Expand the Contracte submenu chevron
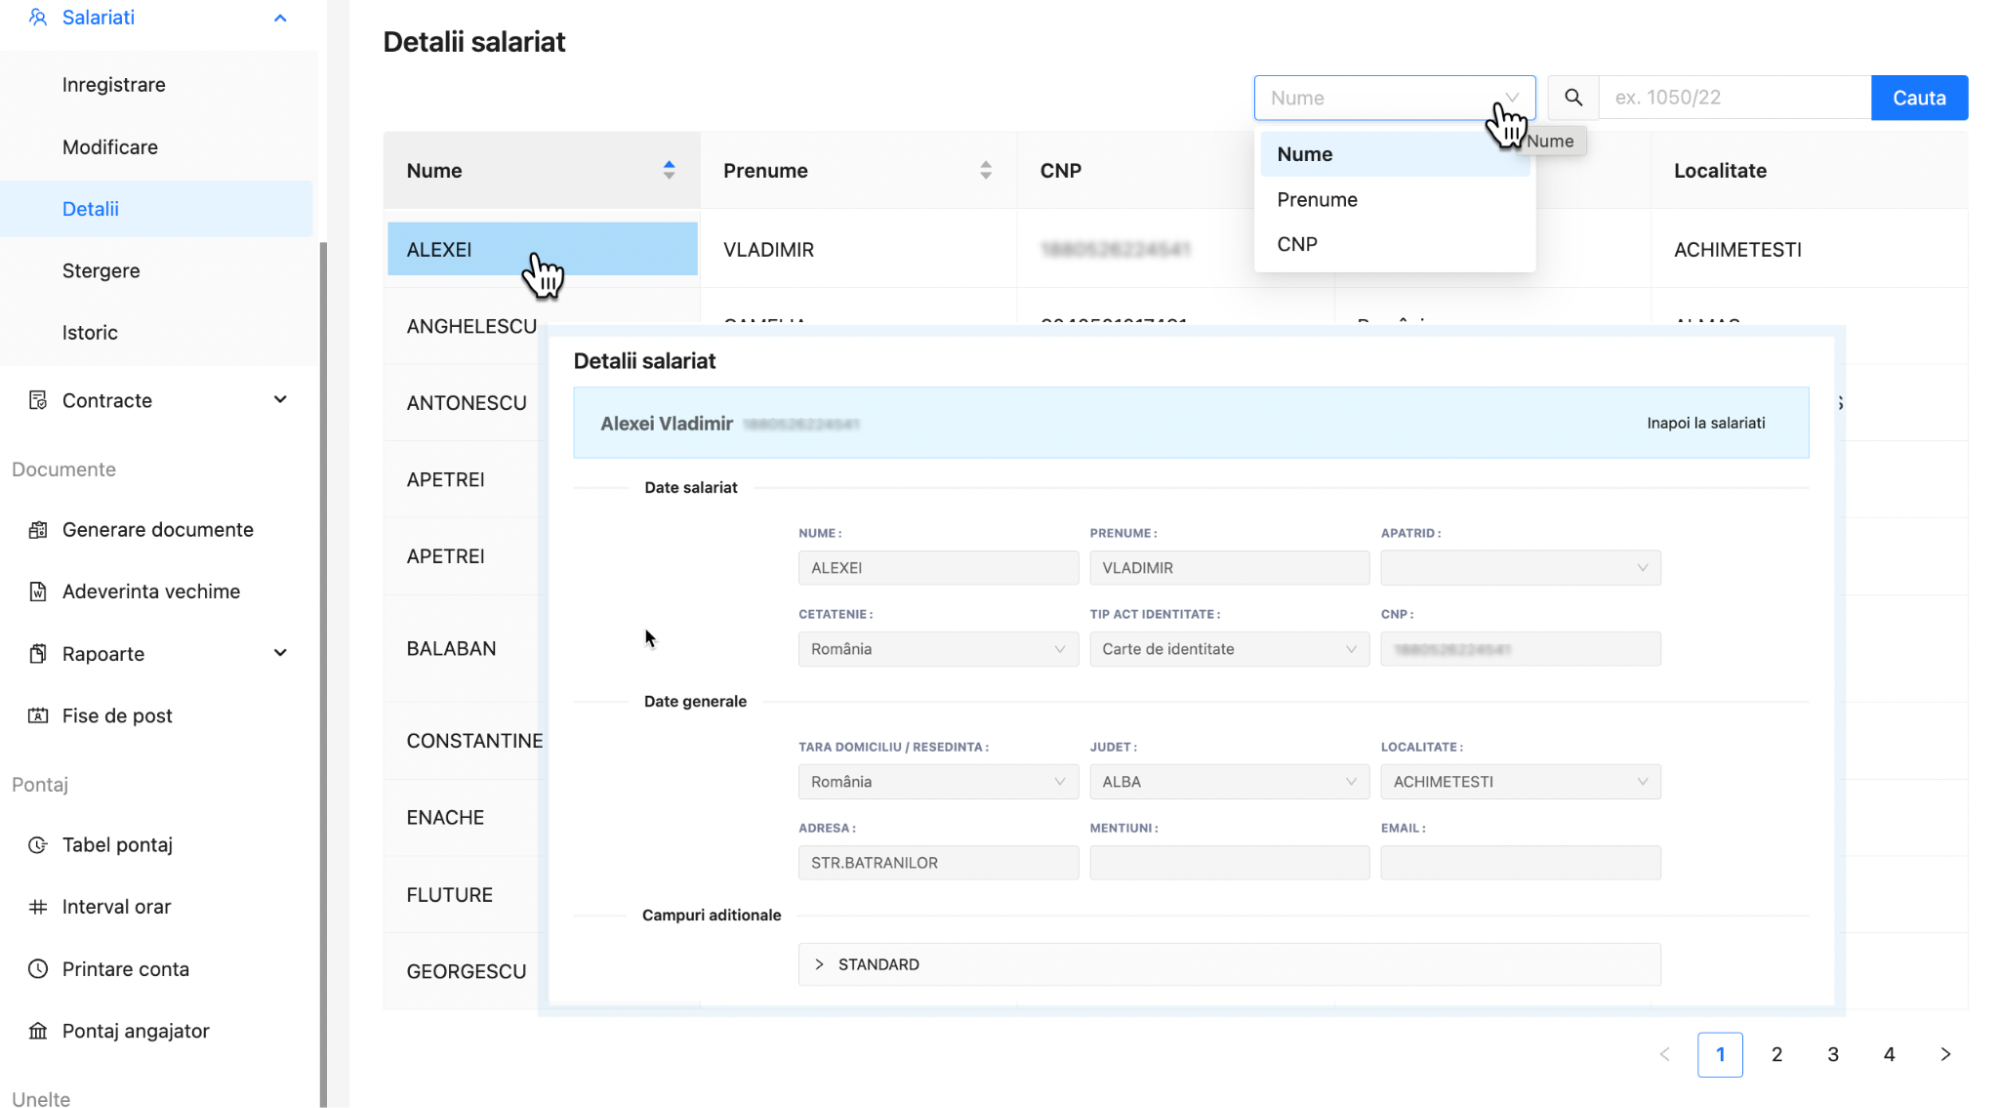The image size is (1999, 1108). click(280, 400)
